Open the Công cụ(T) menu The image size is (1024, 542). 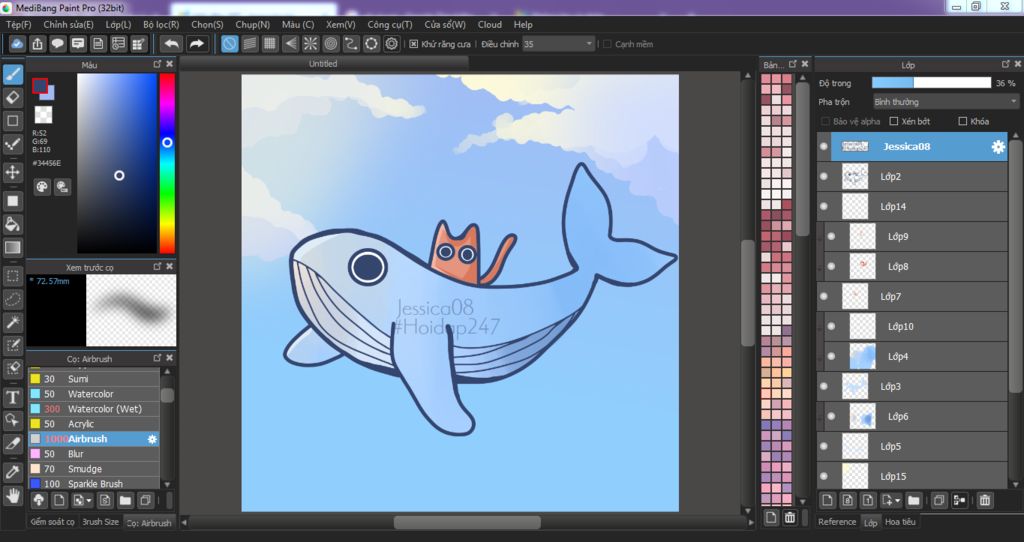(x=390, y=24)
